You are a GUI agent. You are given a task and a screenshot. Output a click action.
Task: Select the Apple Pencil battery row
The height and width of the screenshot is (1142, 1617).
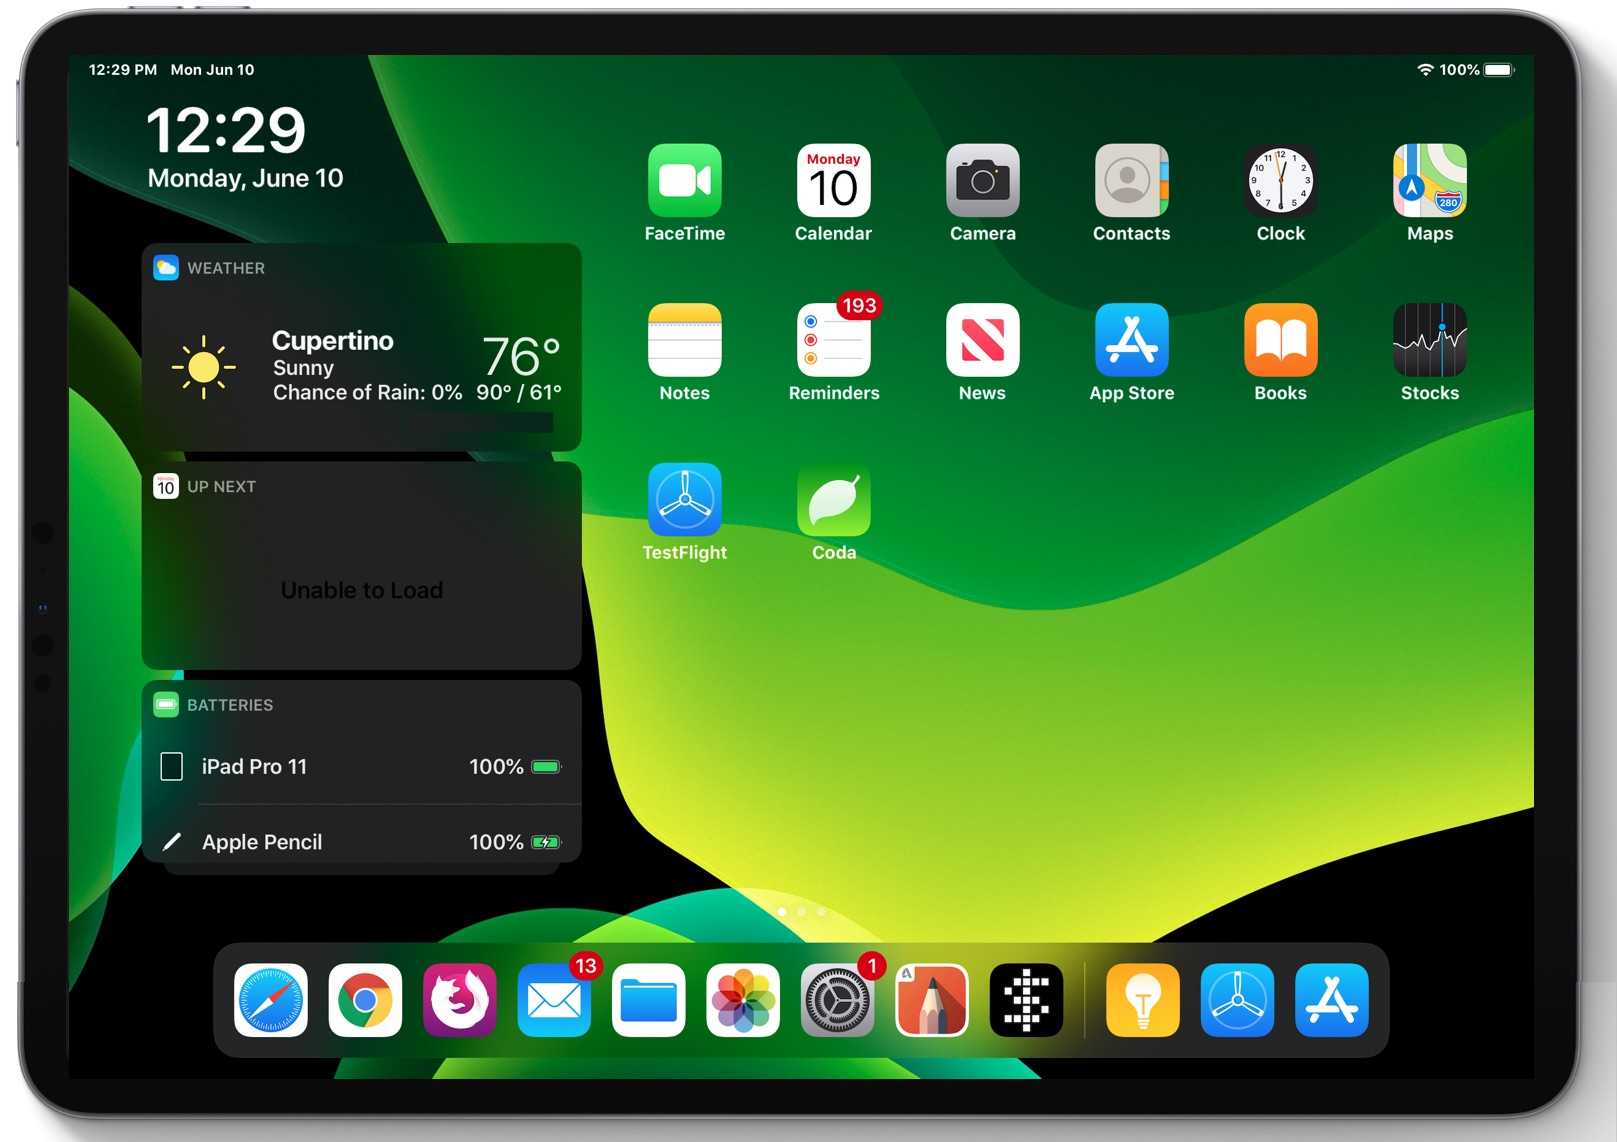361,842
